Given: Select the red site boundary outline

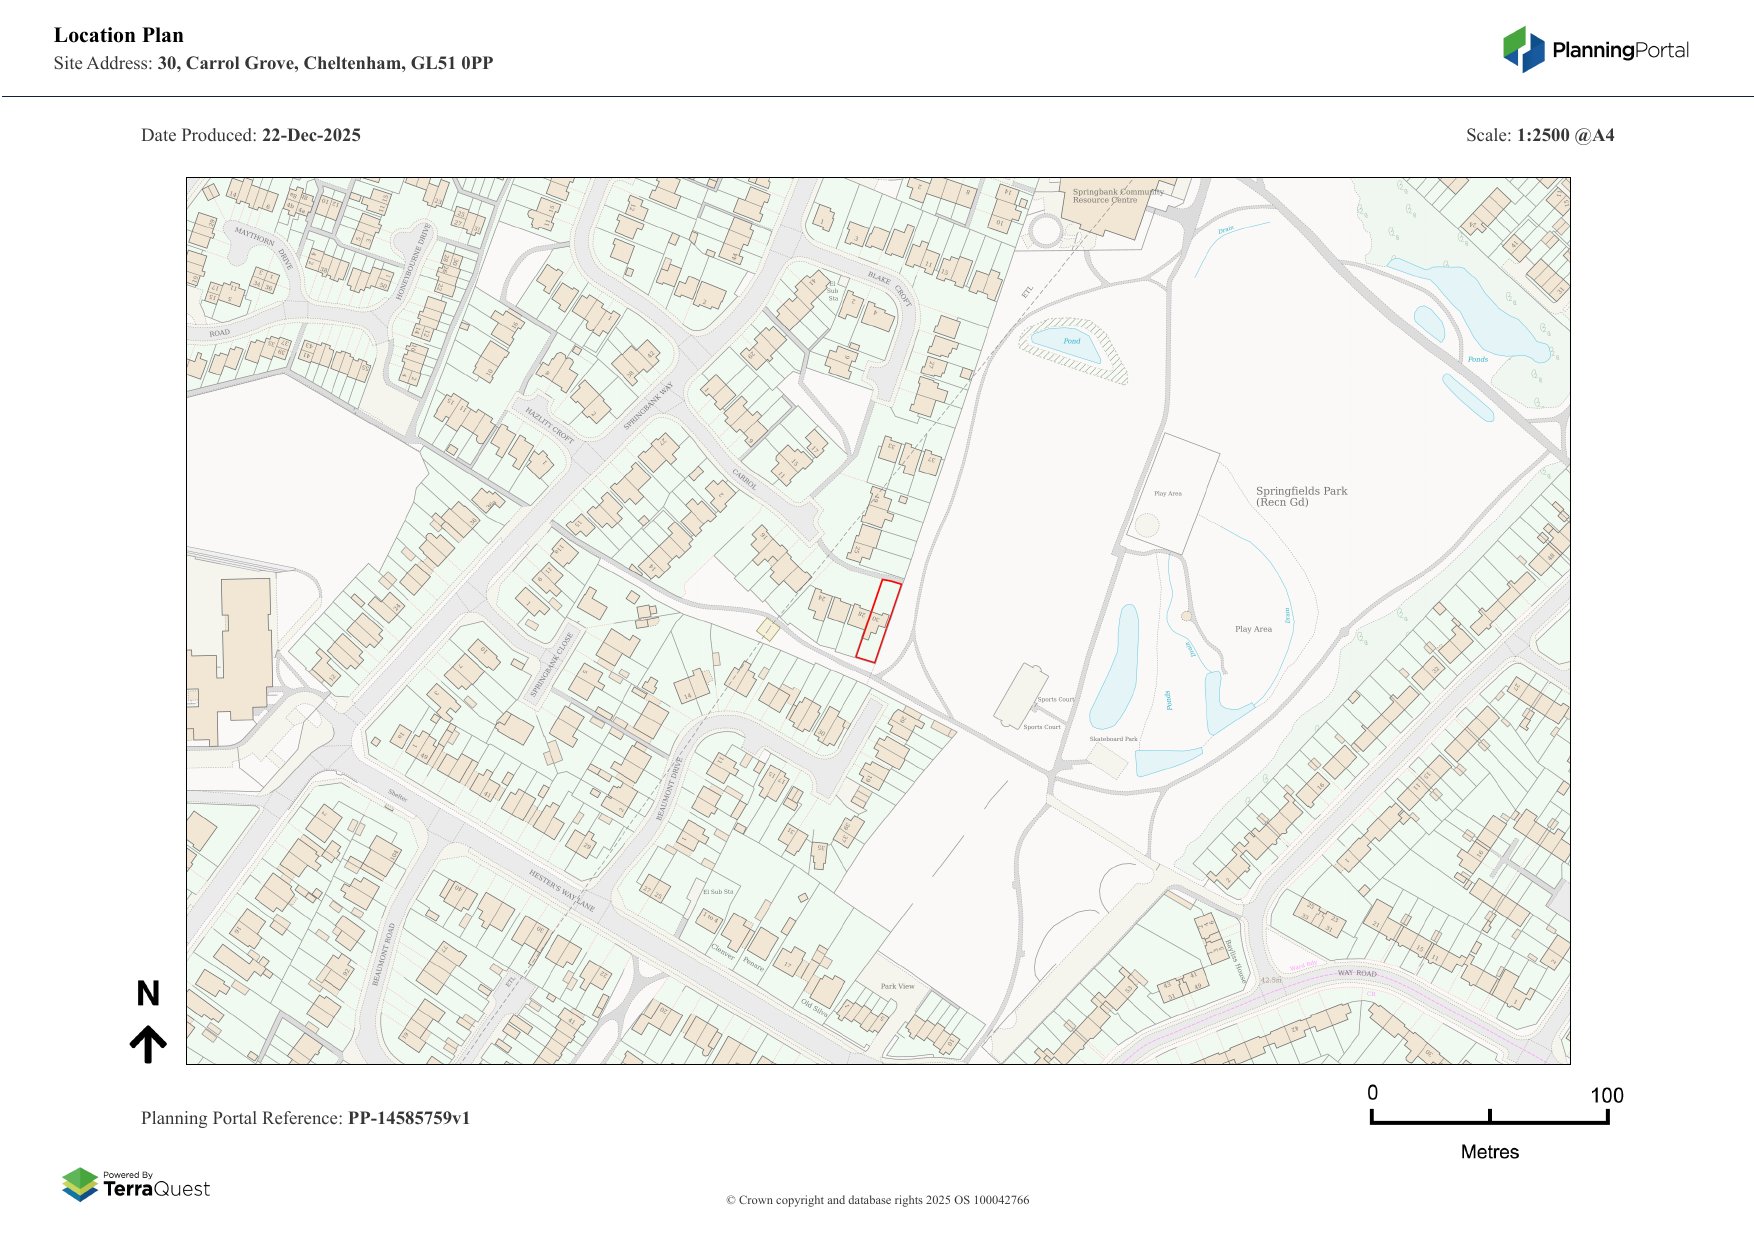Looking at the screenshot, I should pyautogui.click(x=878, y=621).
